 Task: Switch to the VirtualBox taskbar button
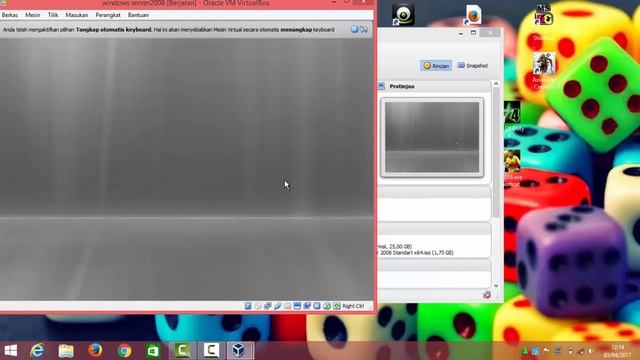tap(240, 351)
